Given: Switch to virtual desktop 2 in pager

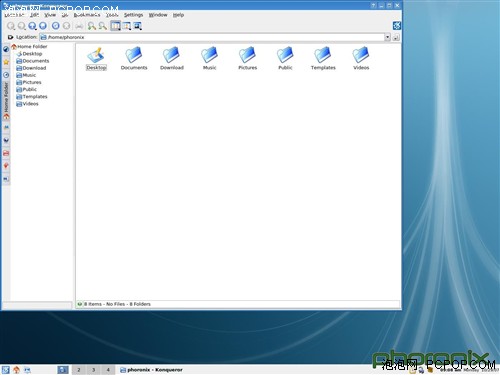Looking at the screenshot, I should (x=79, y=370).
